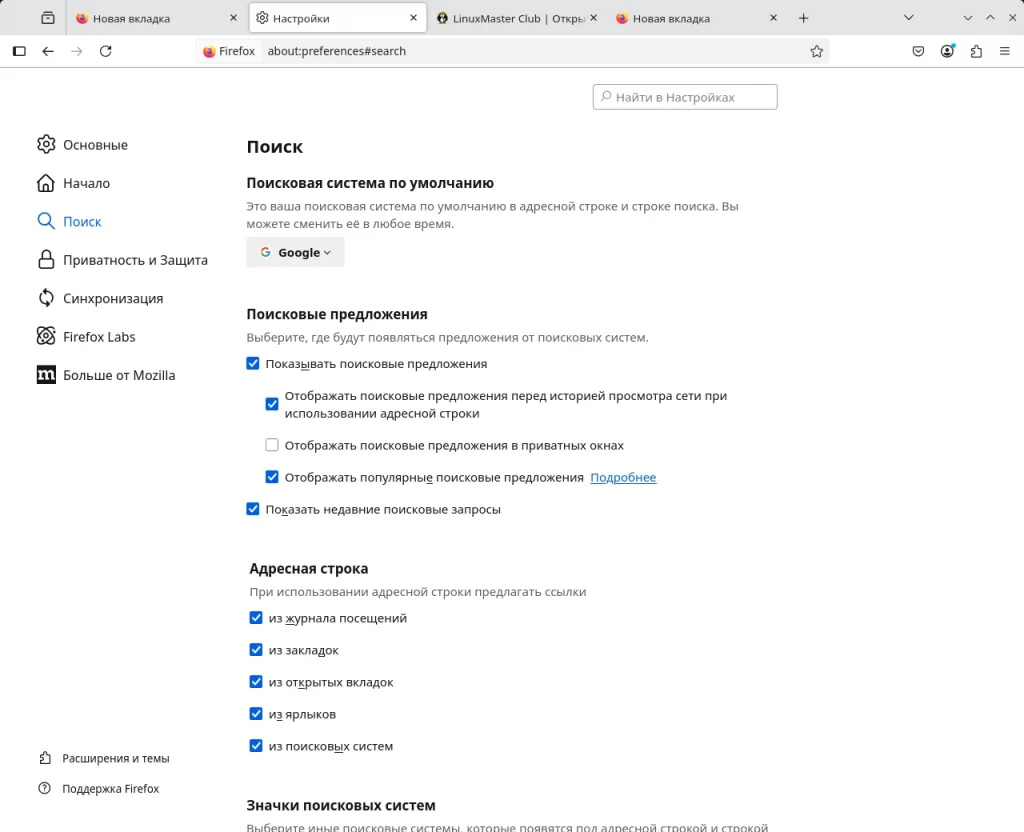Switch to the rightmost Новая вкладка tab

pyautogui.click(x=696, y=18)
